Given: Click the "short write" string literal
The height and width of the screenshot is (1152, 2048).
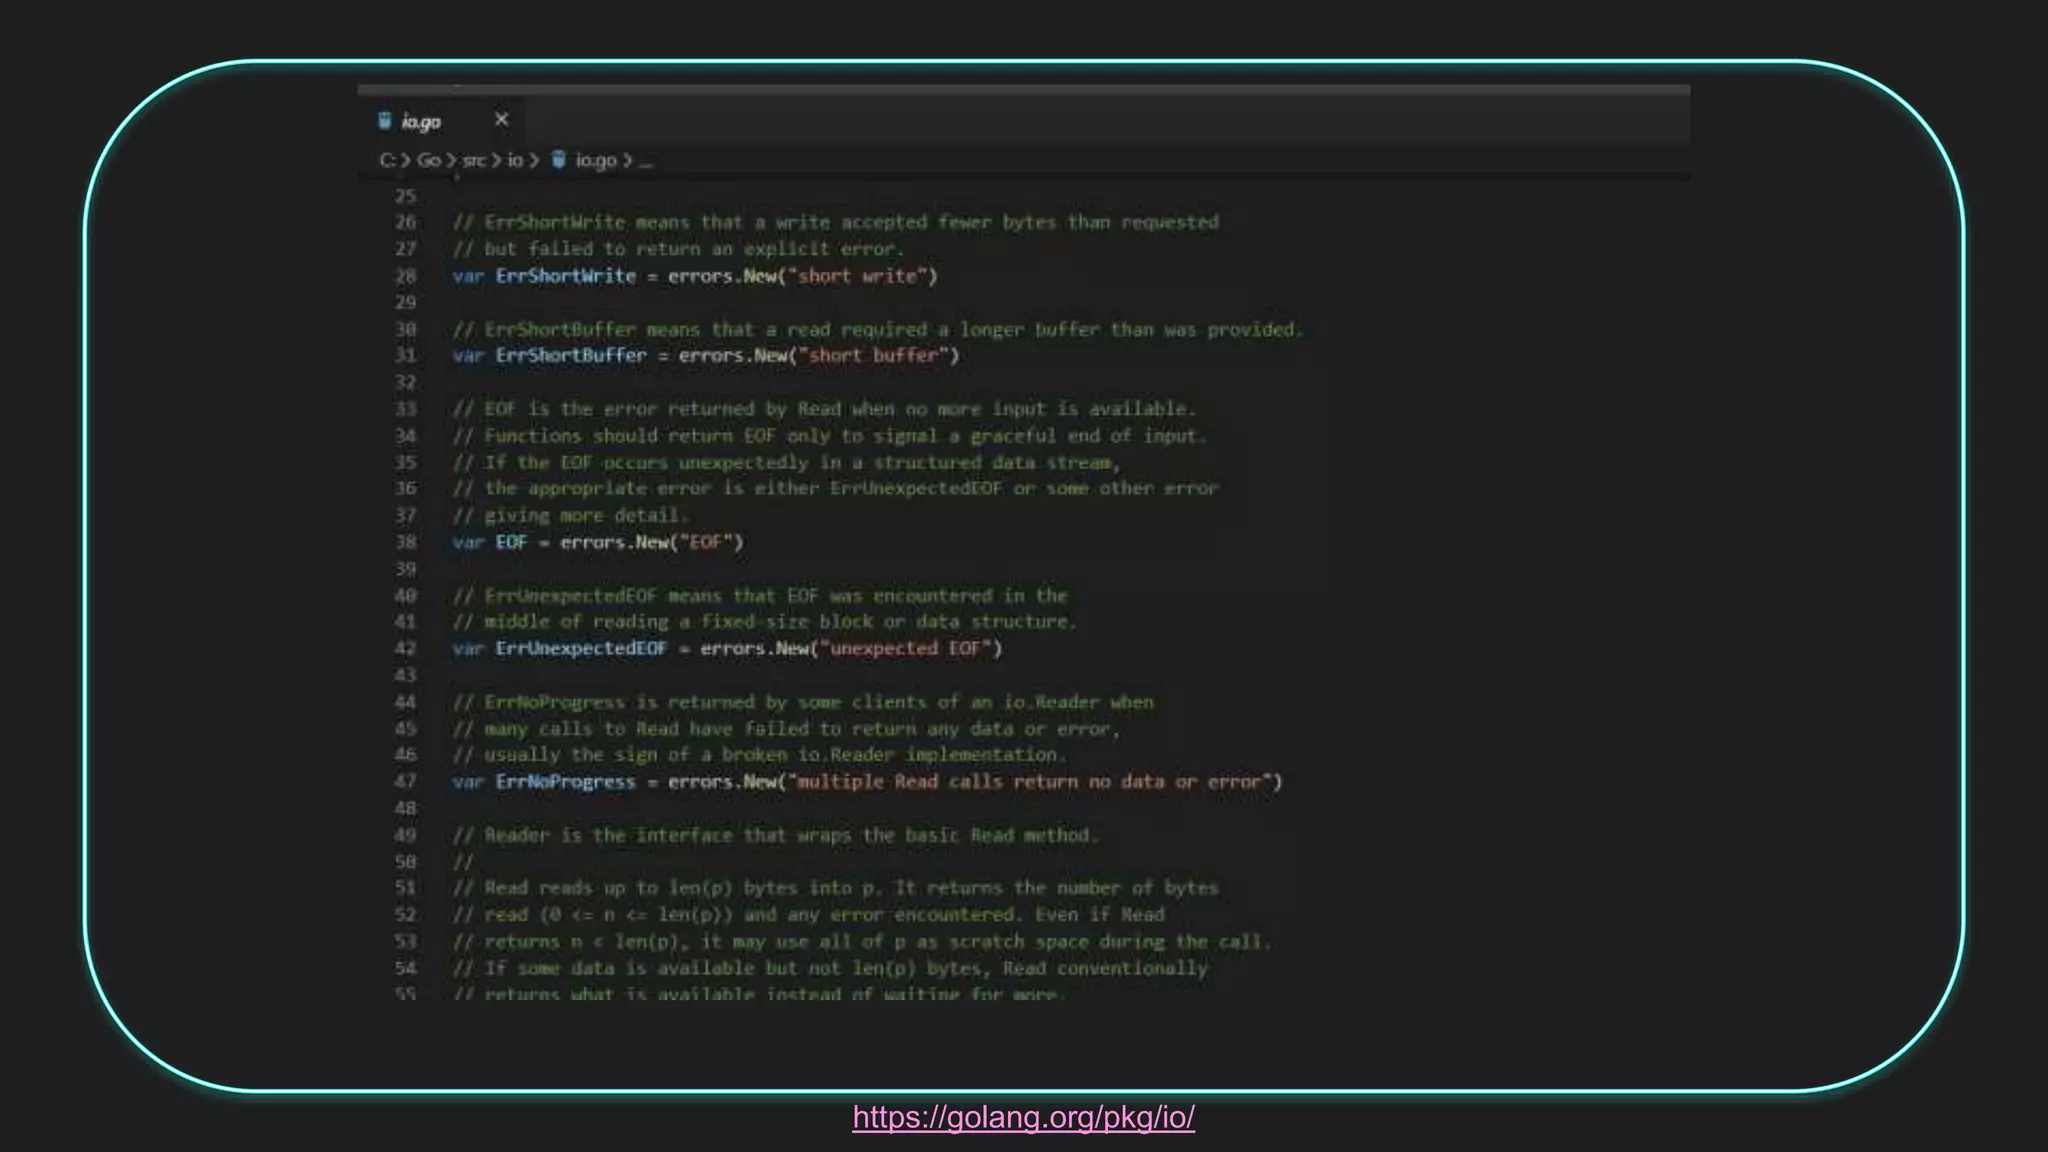Looking at the screenshot, I should pyautogui.click(x=858, y=276).
